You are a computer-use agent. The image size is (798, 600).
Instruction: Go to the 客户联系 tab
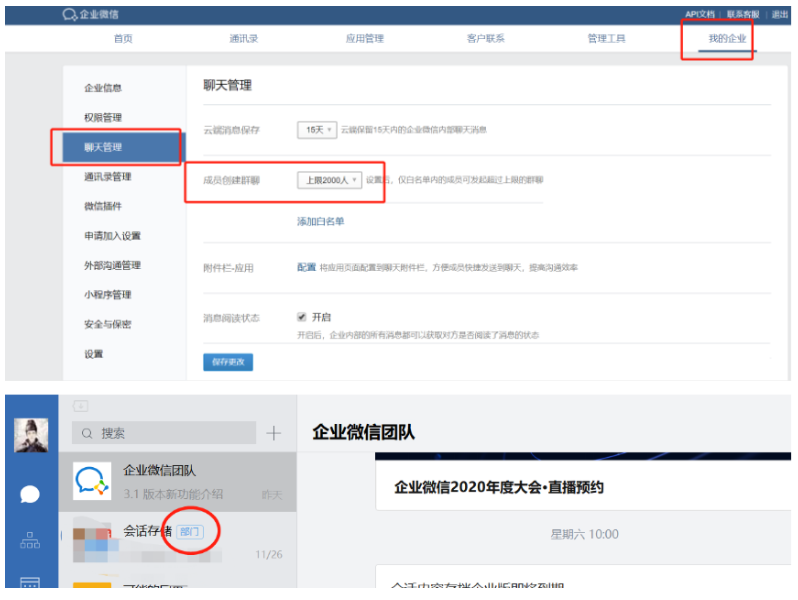pos(486,39)
